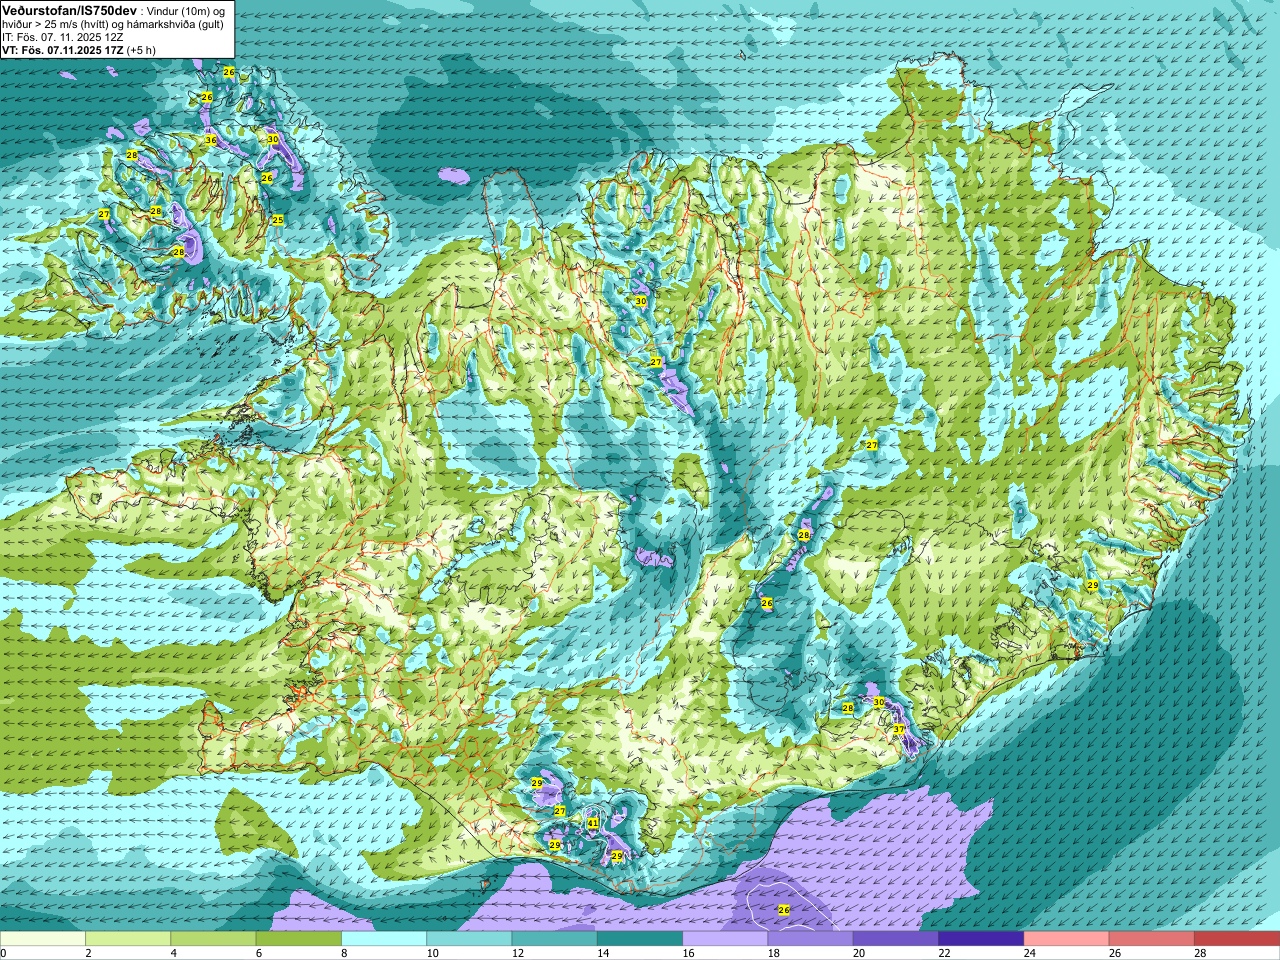Click the legend scale number '10'
Viewport: 1280px width, 960px height.
click(x=432, y=953)
